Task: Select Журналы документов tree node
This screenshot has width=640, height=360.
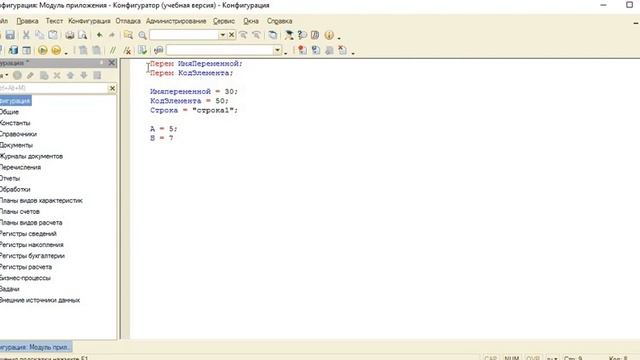Action: (x=31, y=156)
